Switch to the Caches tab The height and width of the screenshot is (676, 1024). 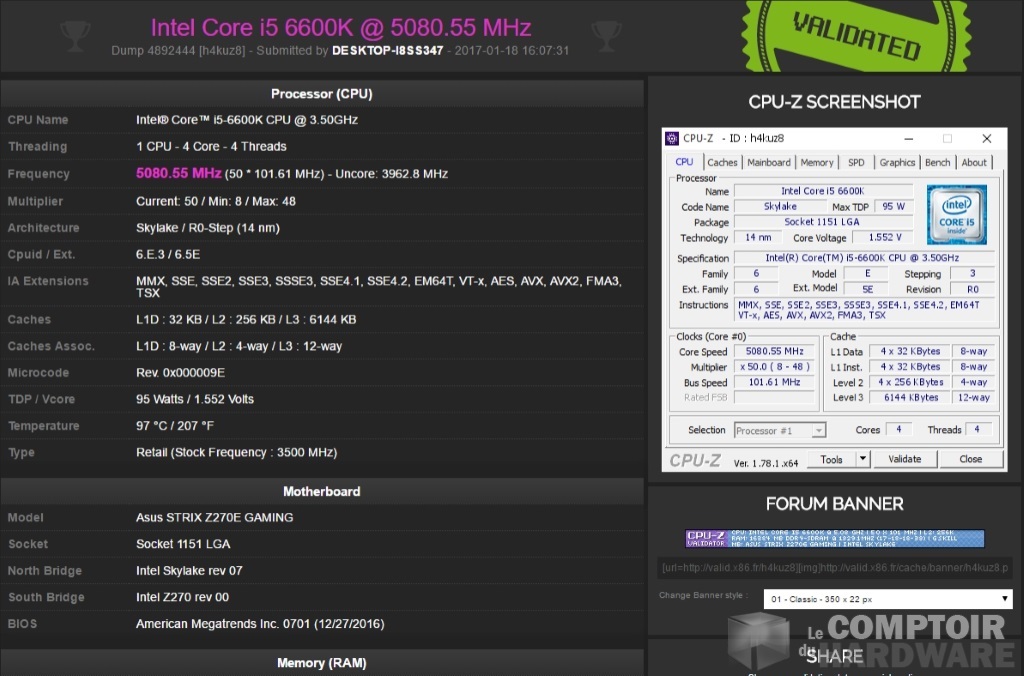pyautogui.click(x=722, y=163)
